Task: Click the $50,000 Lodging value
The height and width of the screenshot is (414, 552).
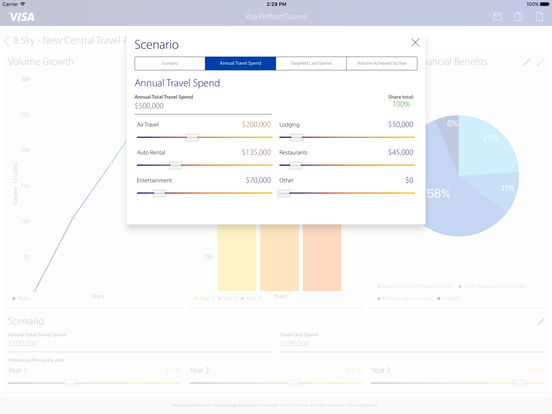Action: 401,124
